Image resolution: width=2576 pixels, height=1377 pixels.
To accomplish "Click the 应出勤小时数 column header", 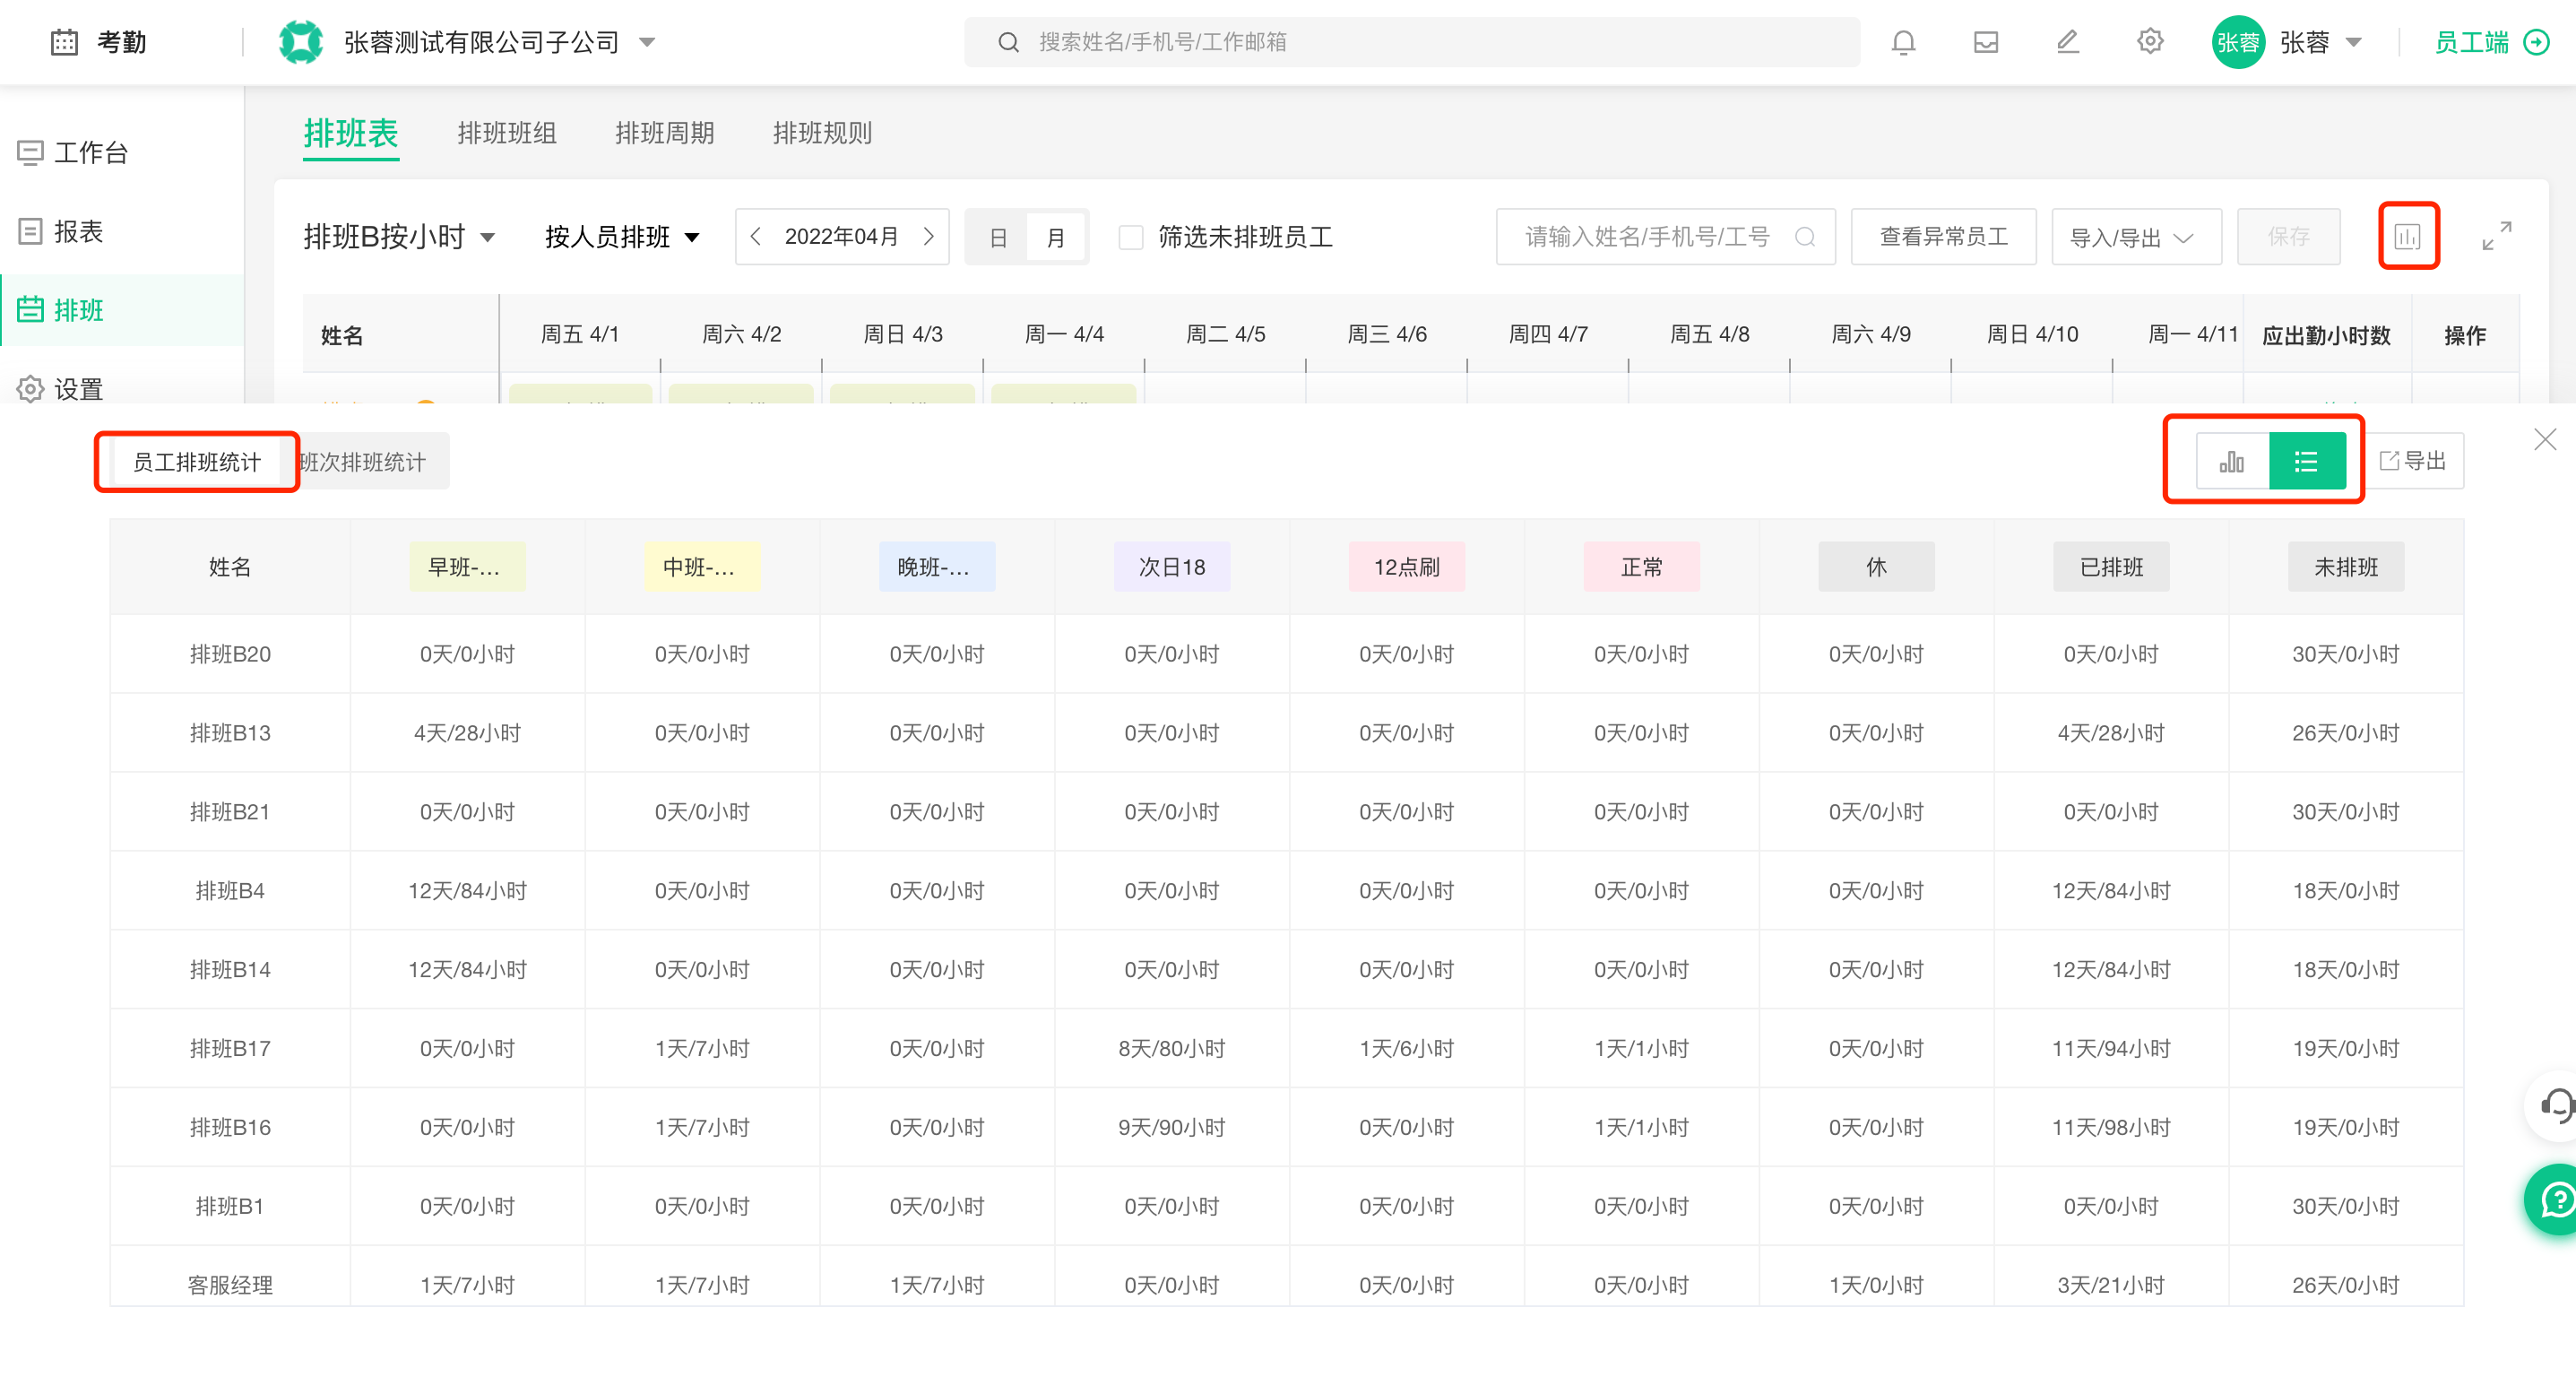I will pos(2326,335).
